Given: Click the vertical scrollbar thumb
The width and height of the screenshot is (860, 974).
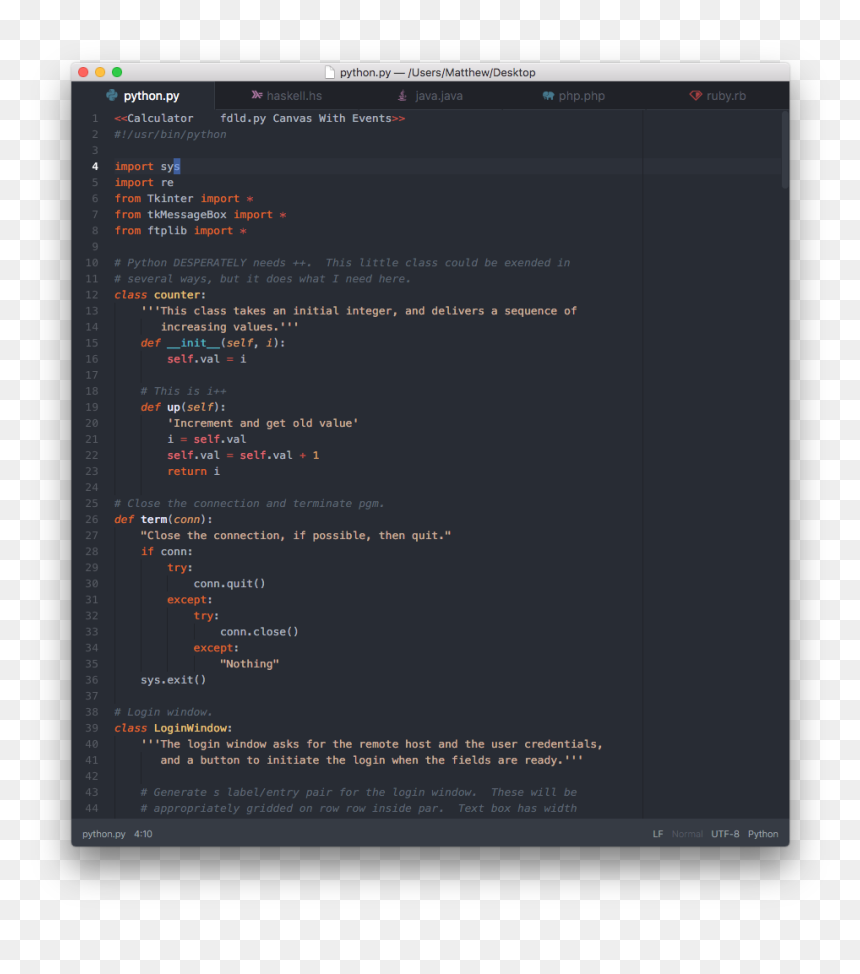Looking at the screenshot, I should tap(785, 150).
